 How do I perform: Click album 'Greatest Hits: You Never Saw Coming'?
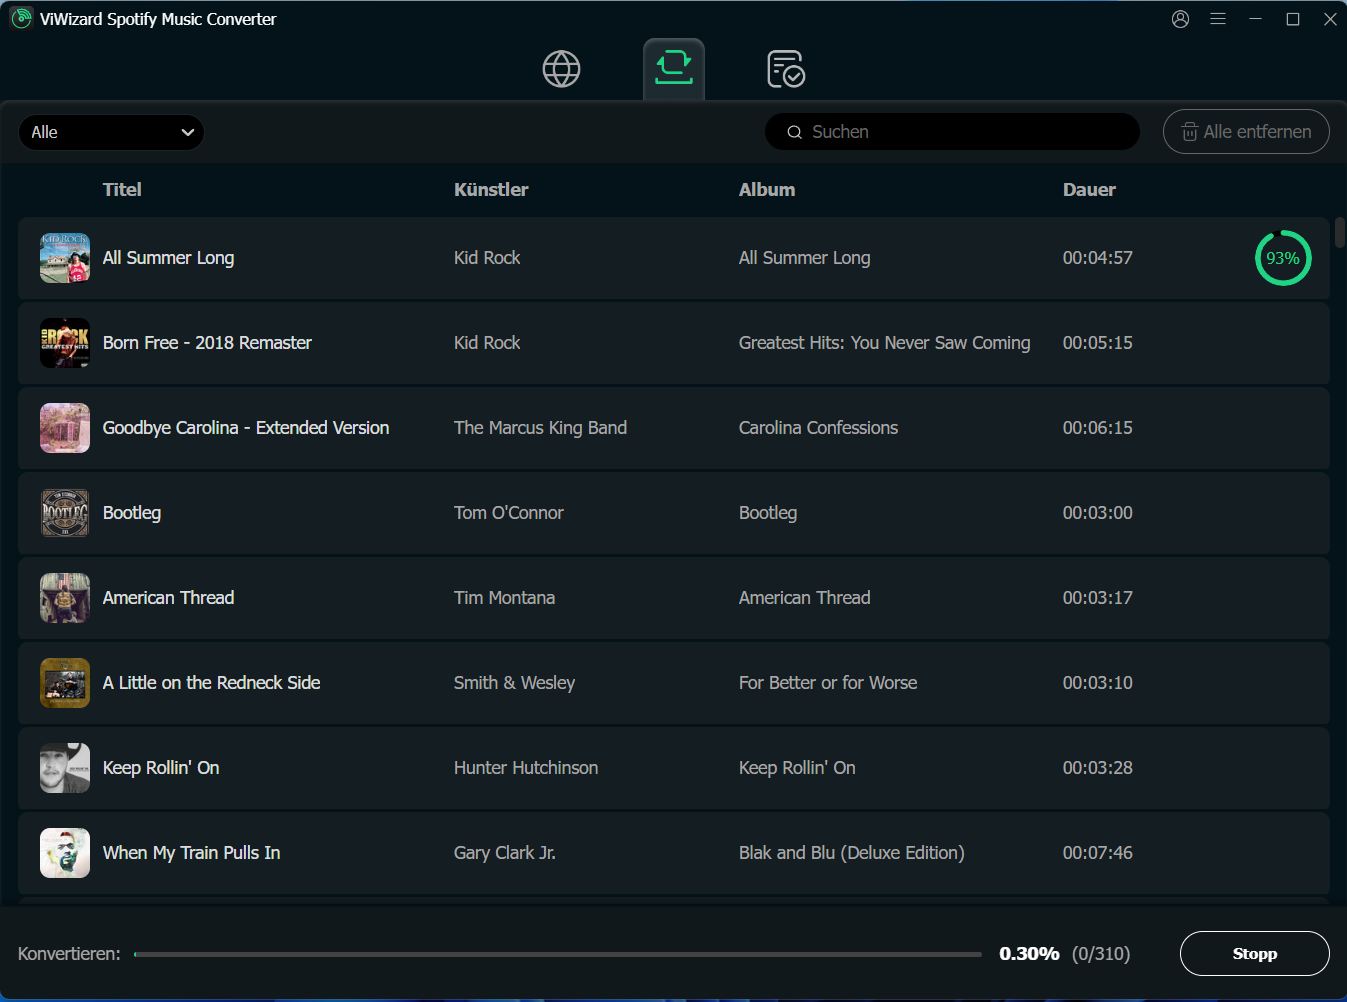(884, 343)
